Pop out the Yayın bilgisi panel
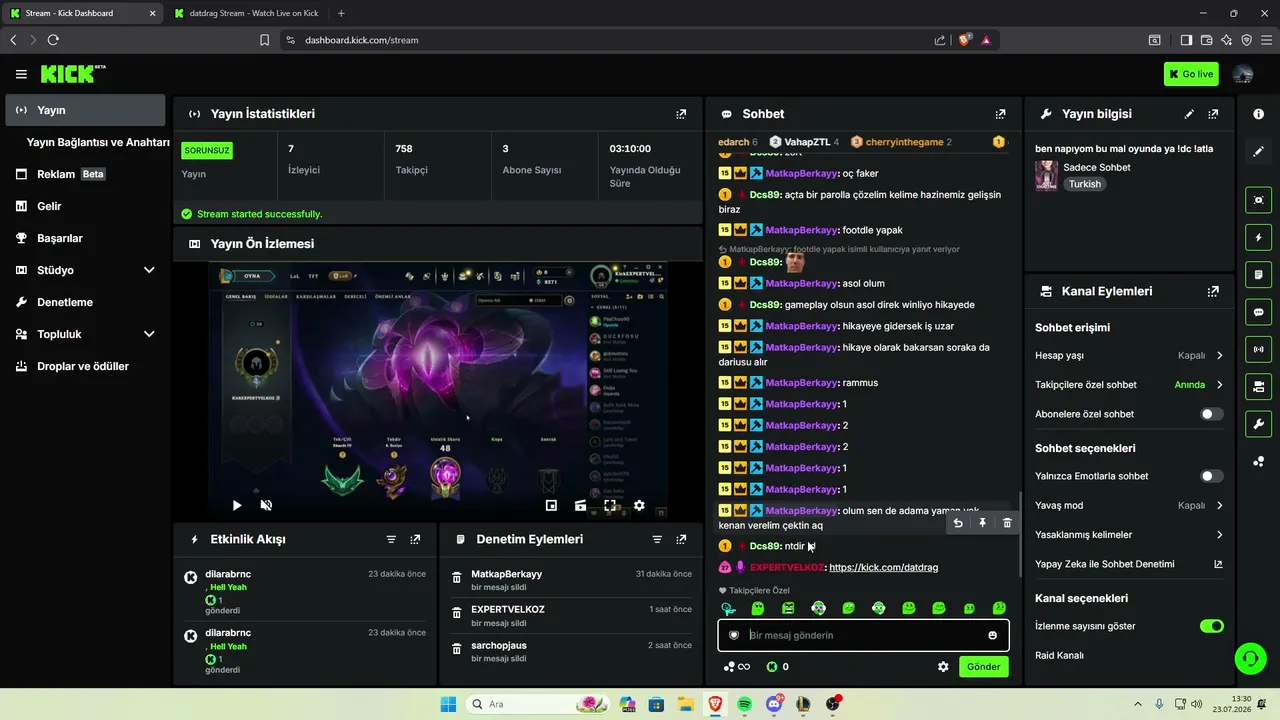 [1213, 114]
